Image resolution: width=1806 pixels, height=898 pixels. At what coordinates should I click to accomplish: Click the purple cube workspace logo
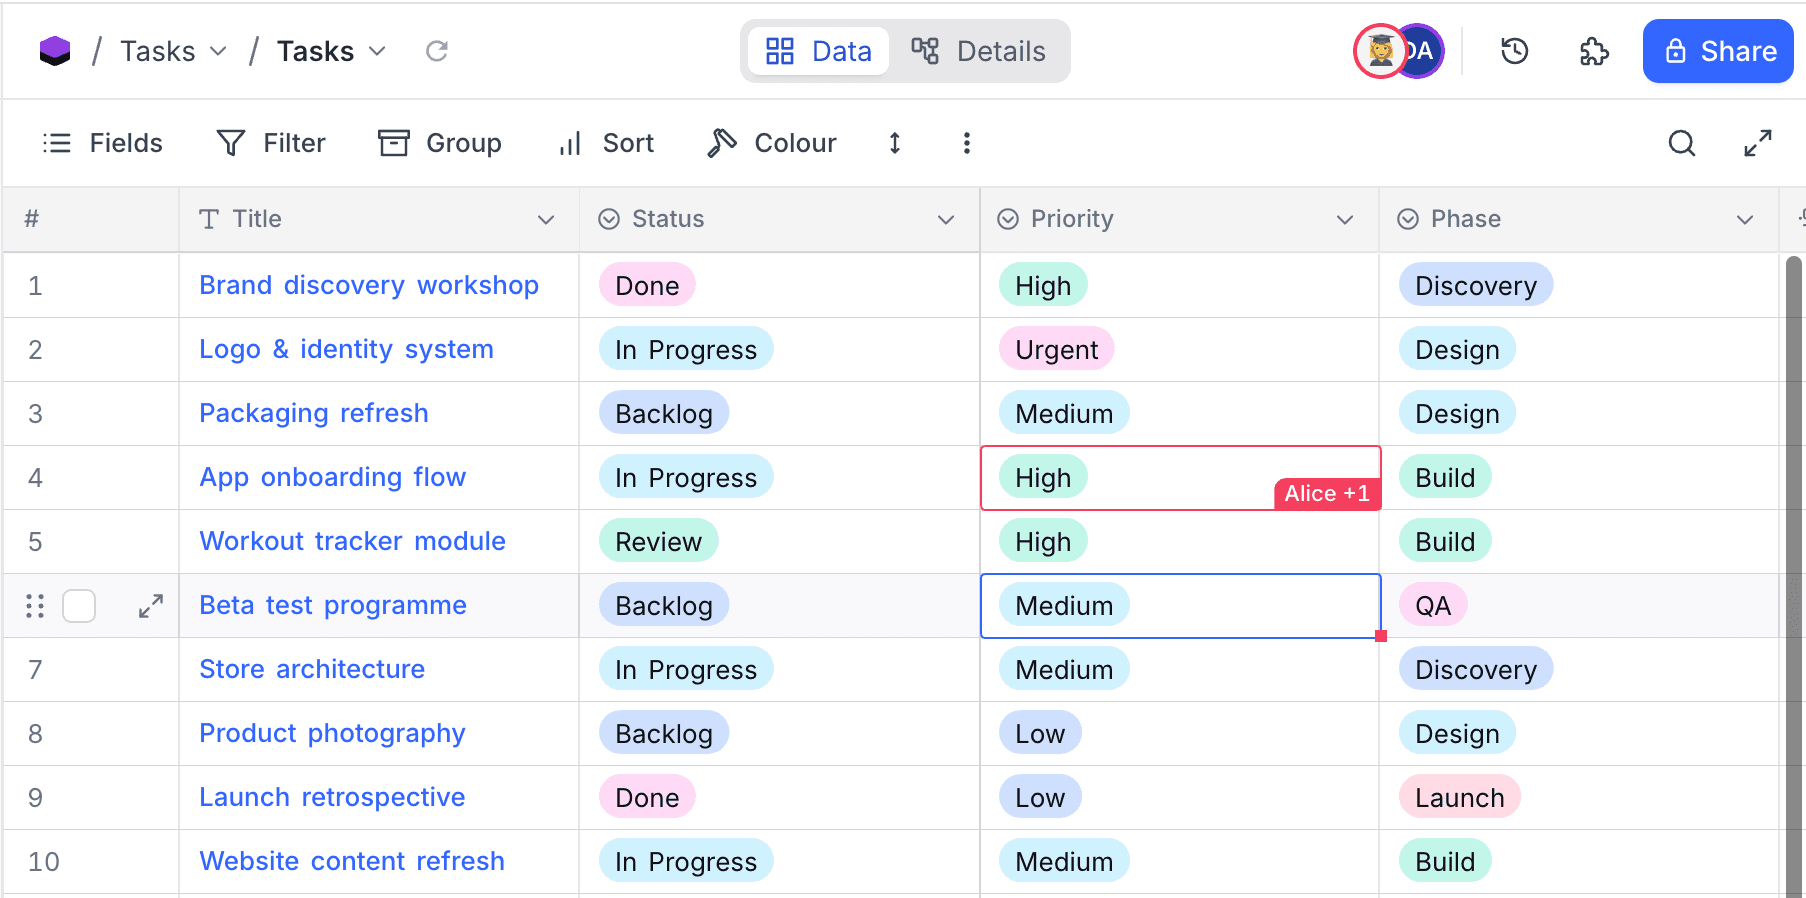click(55, 51)
